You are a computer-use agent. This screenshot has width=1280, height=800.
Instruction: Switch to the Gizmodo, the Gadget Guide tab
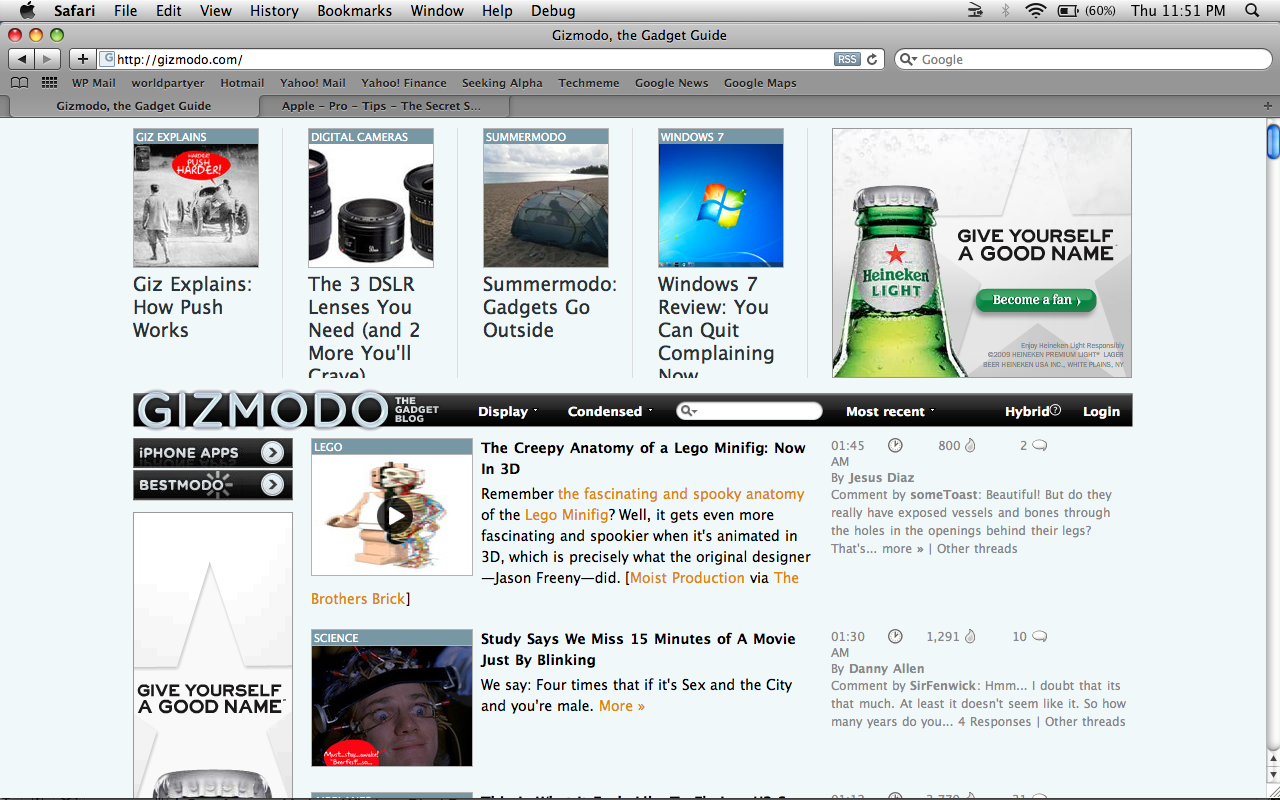(133, 105)
